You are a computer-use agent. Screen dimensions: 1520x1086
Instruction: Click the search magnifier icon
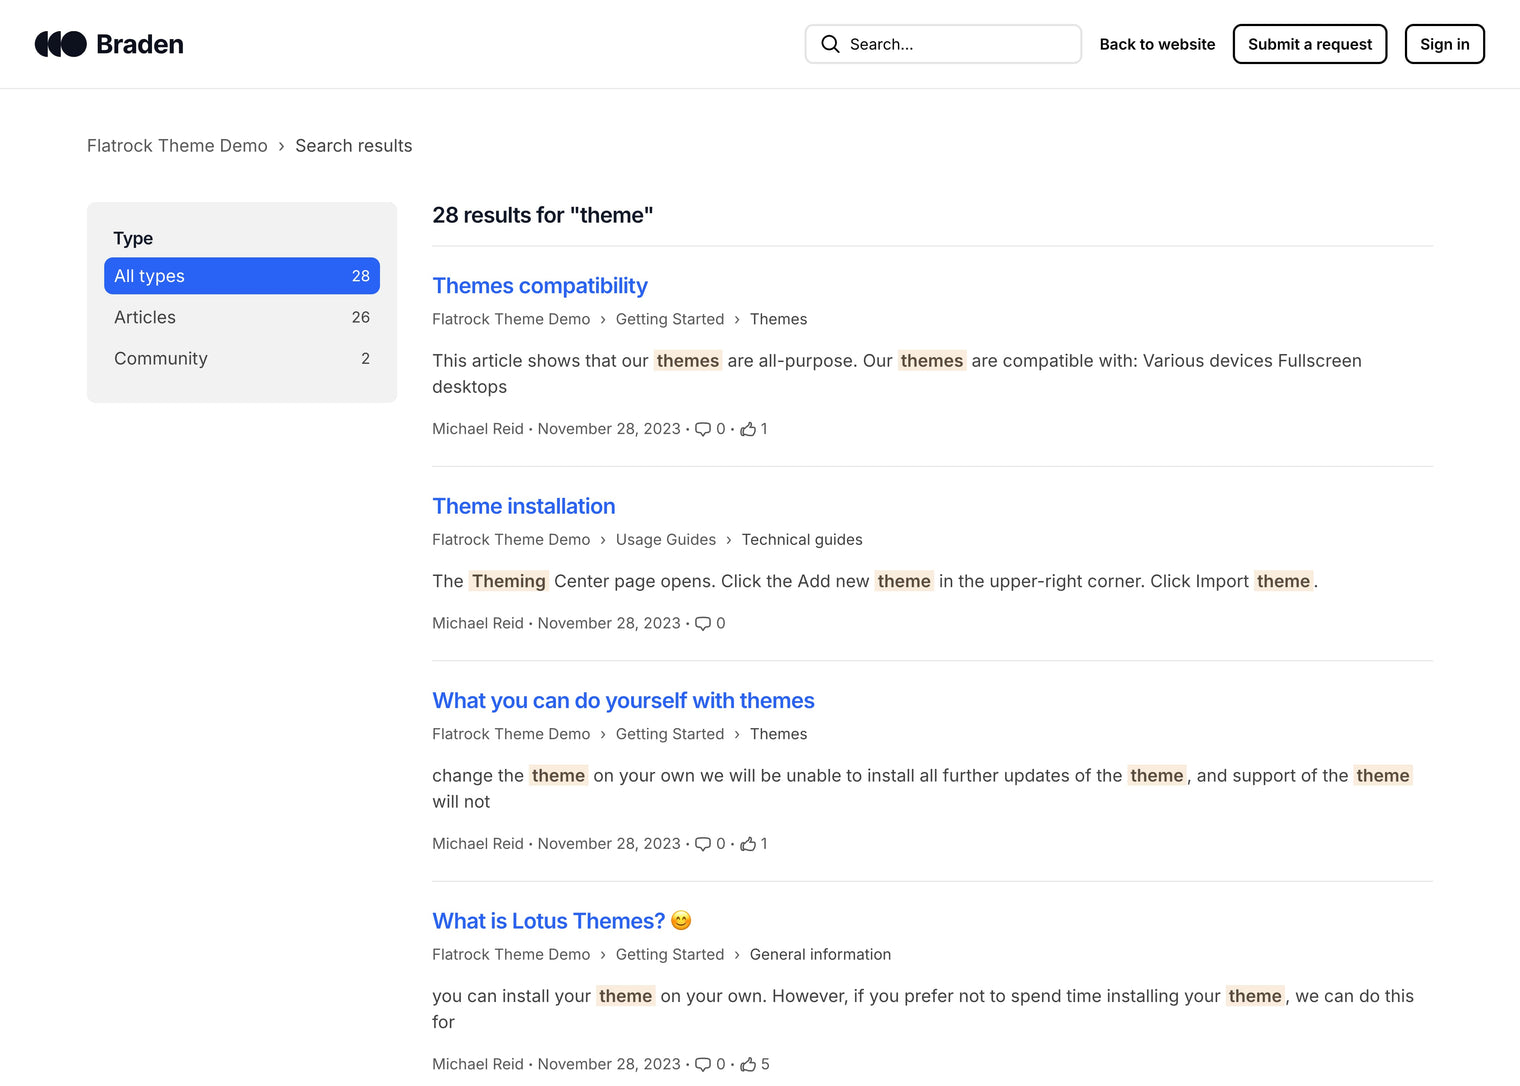click(x=830, y=44)
